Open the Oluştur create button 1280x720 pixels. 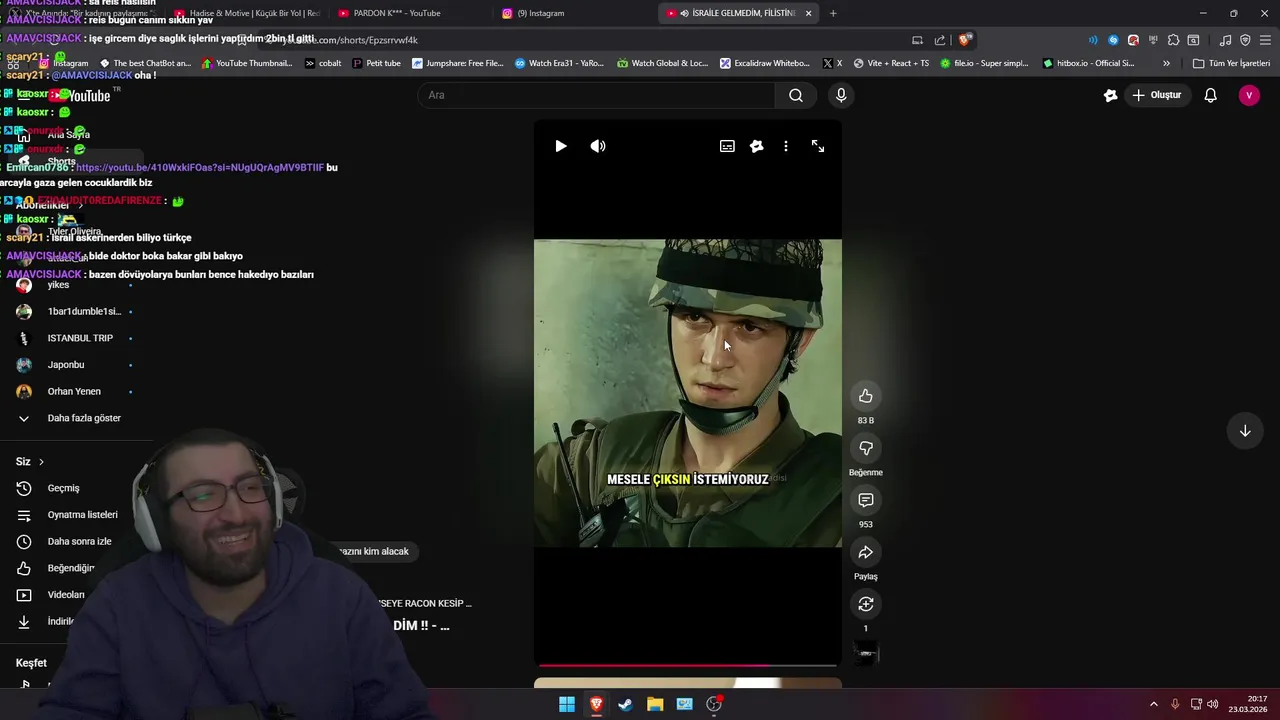(x=1157, y=95)
